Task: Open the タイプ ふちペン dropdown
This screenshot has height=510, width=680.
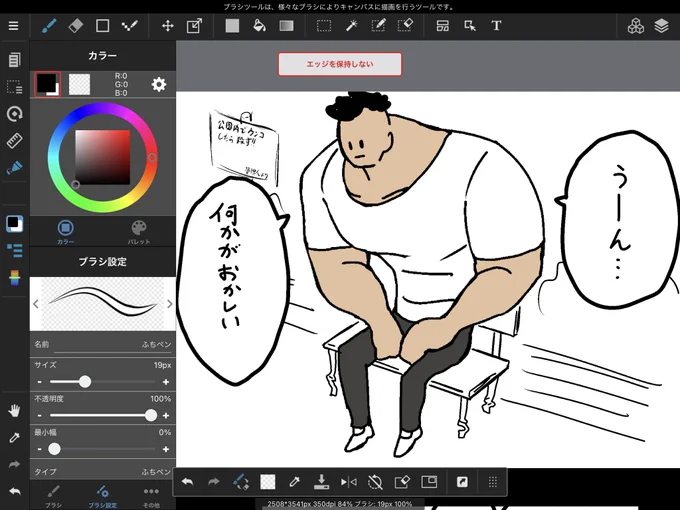Action: pos(103,471)
